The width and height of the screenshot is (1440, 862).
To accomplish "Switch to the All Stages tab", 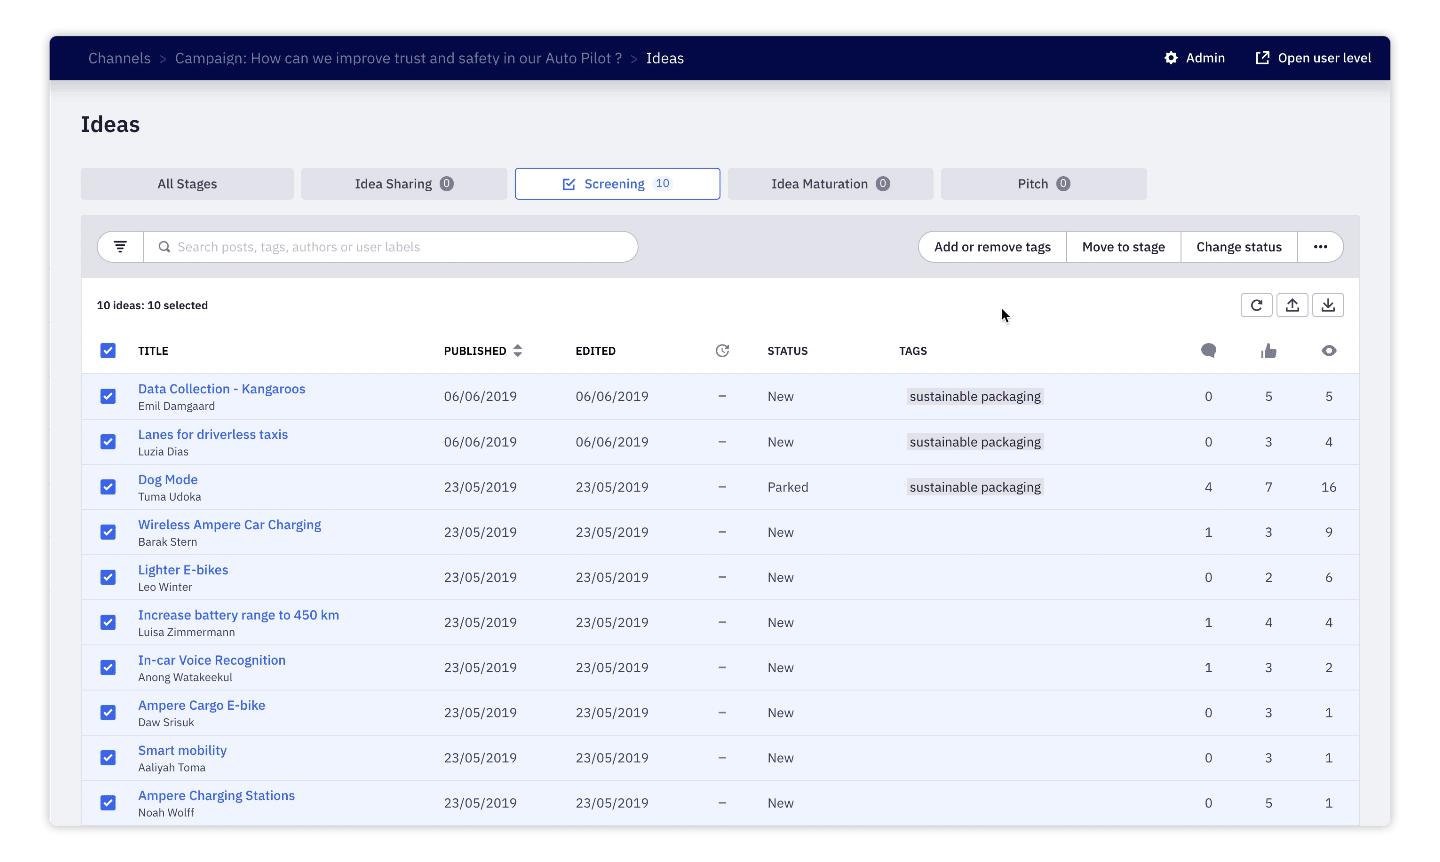I will coord(187,184).
